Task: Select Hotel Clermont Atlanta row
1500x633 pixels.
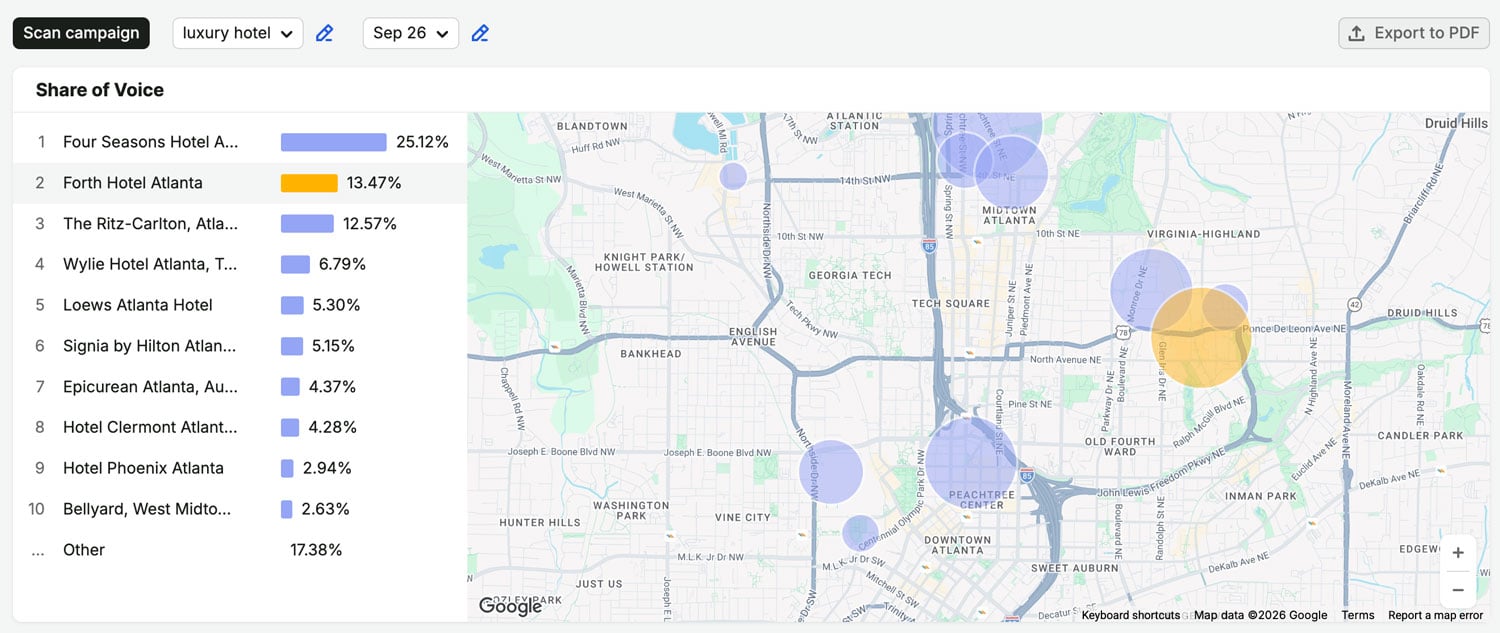Action: (x=240, y=427)
